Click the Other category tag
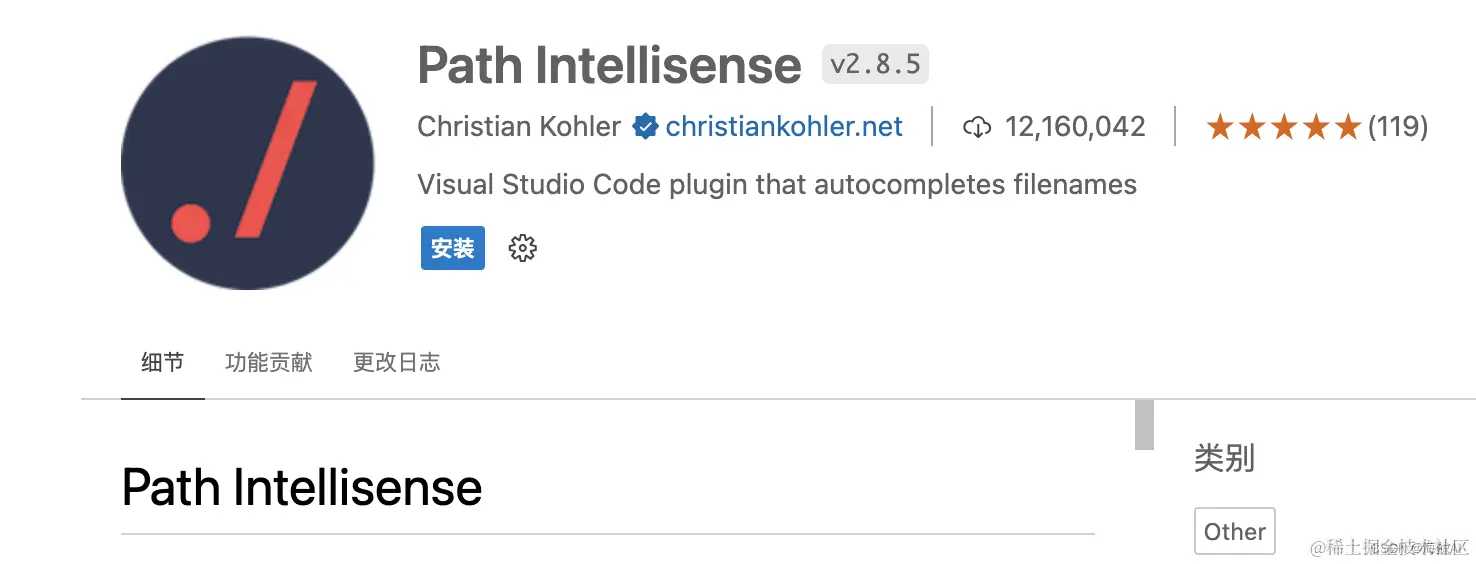 pos(1234,531)
